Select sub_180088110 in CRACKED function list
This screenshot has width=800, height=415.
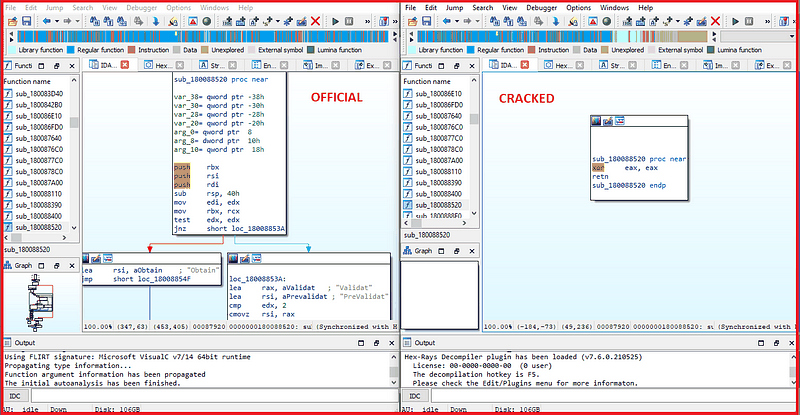pyautogui.click(x=439, y=172)
